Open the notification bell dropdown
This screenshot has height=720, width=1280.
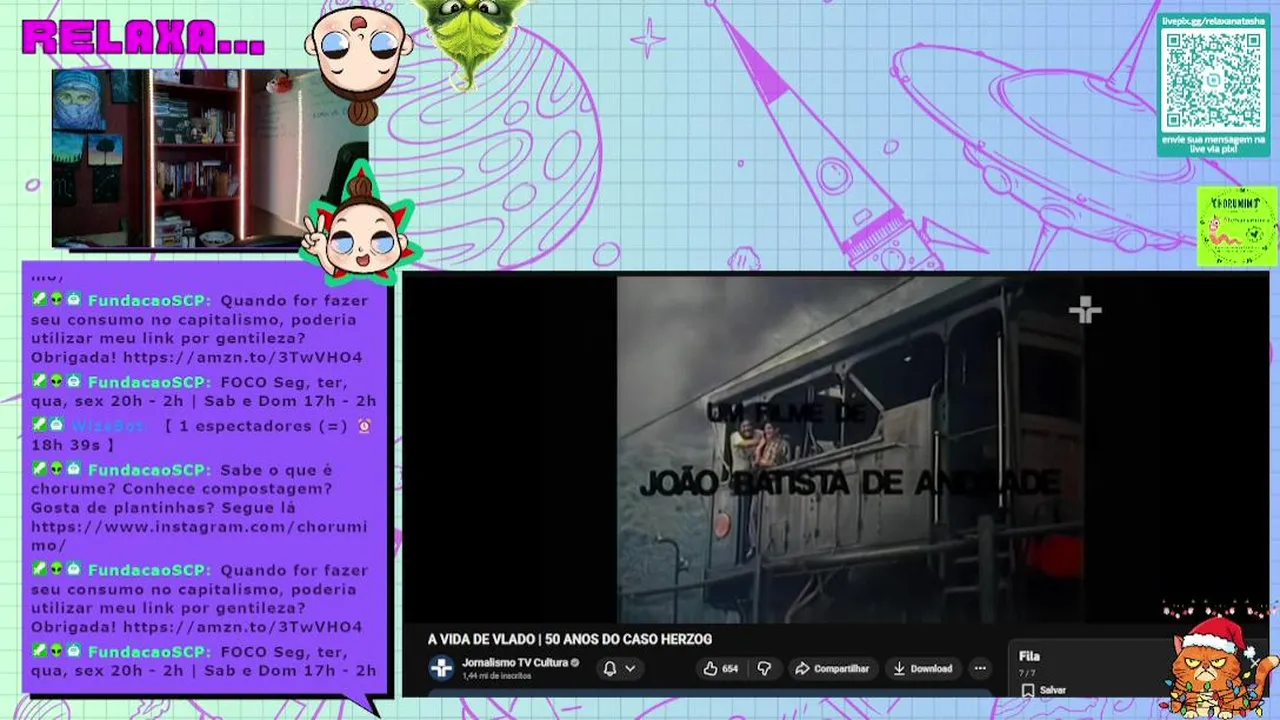pos(618,669)
